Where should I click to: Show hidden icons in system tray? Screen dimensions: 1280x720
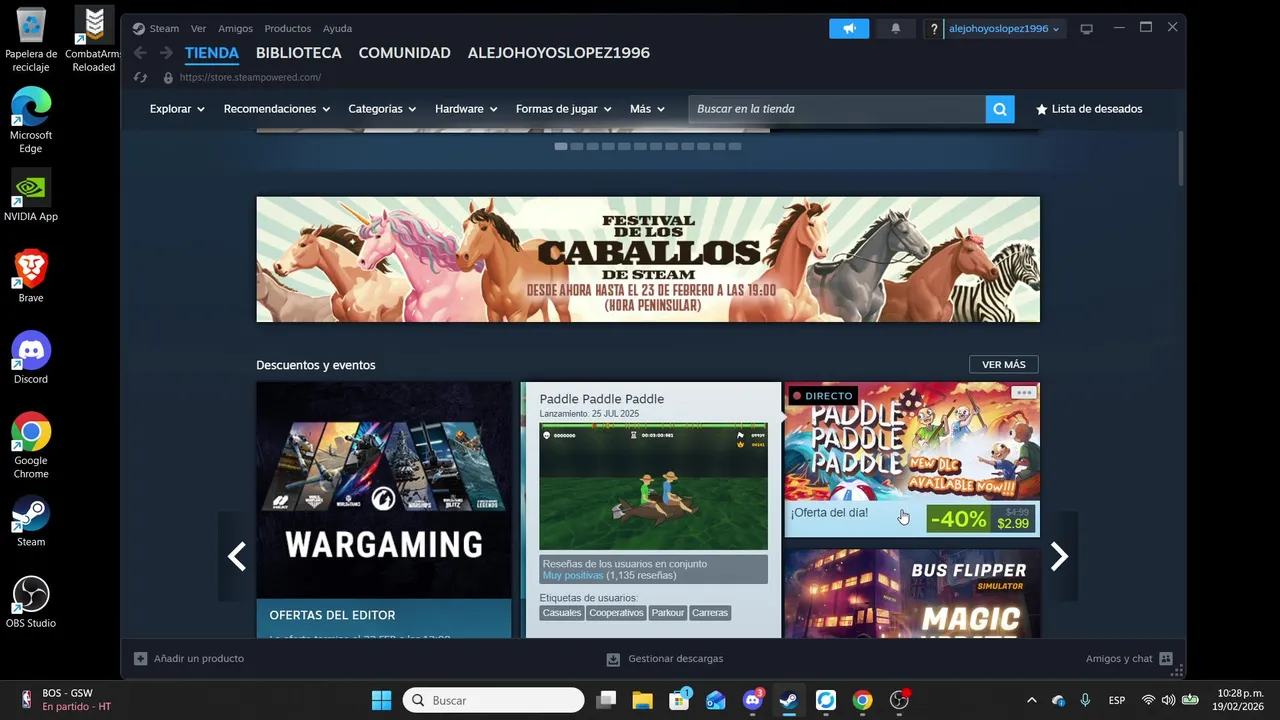point(1031,700)
